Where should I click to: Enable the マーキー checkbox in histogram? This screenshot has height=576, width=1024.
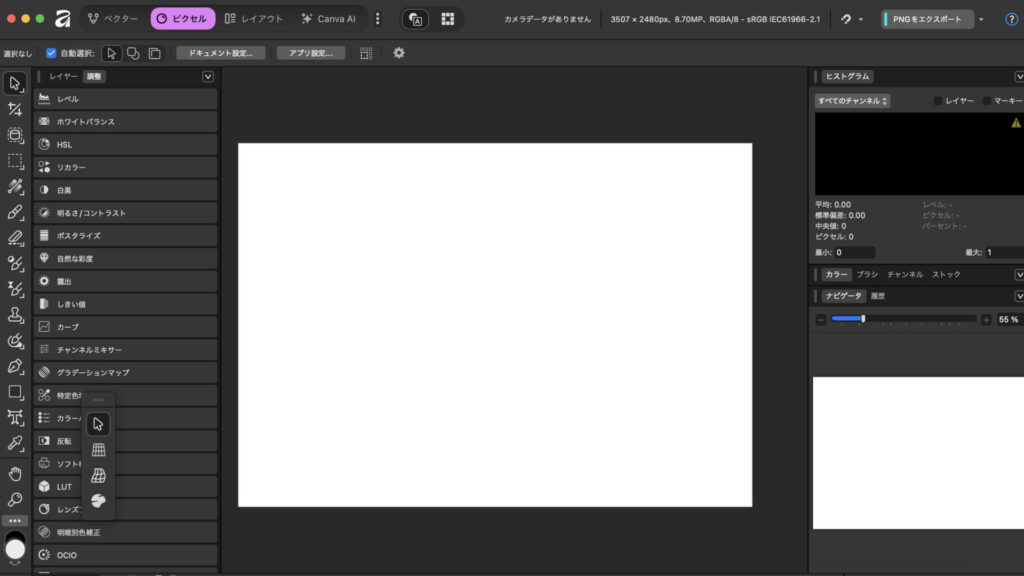click(987, 101)
